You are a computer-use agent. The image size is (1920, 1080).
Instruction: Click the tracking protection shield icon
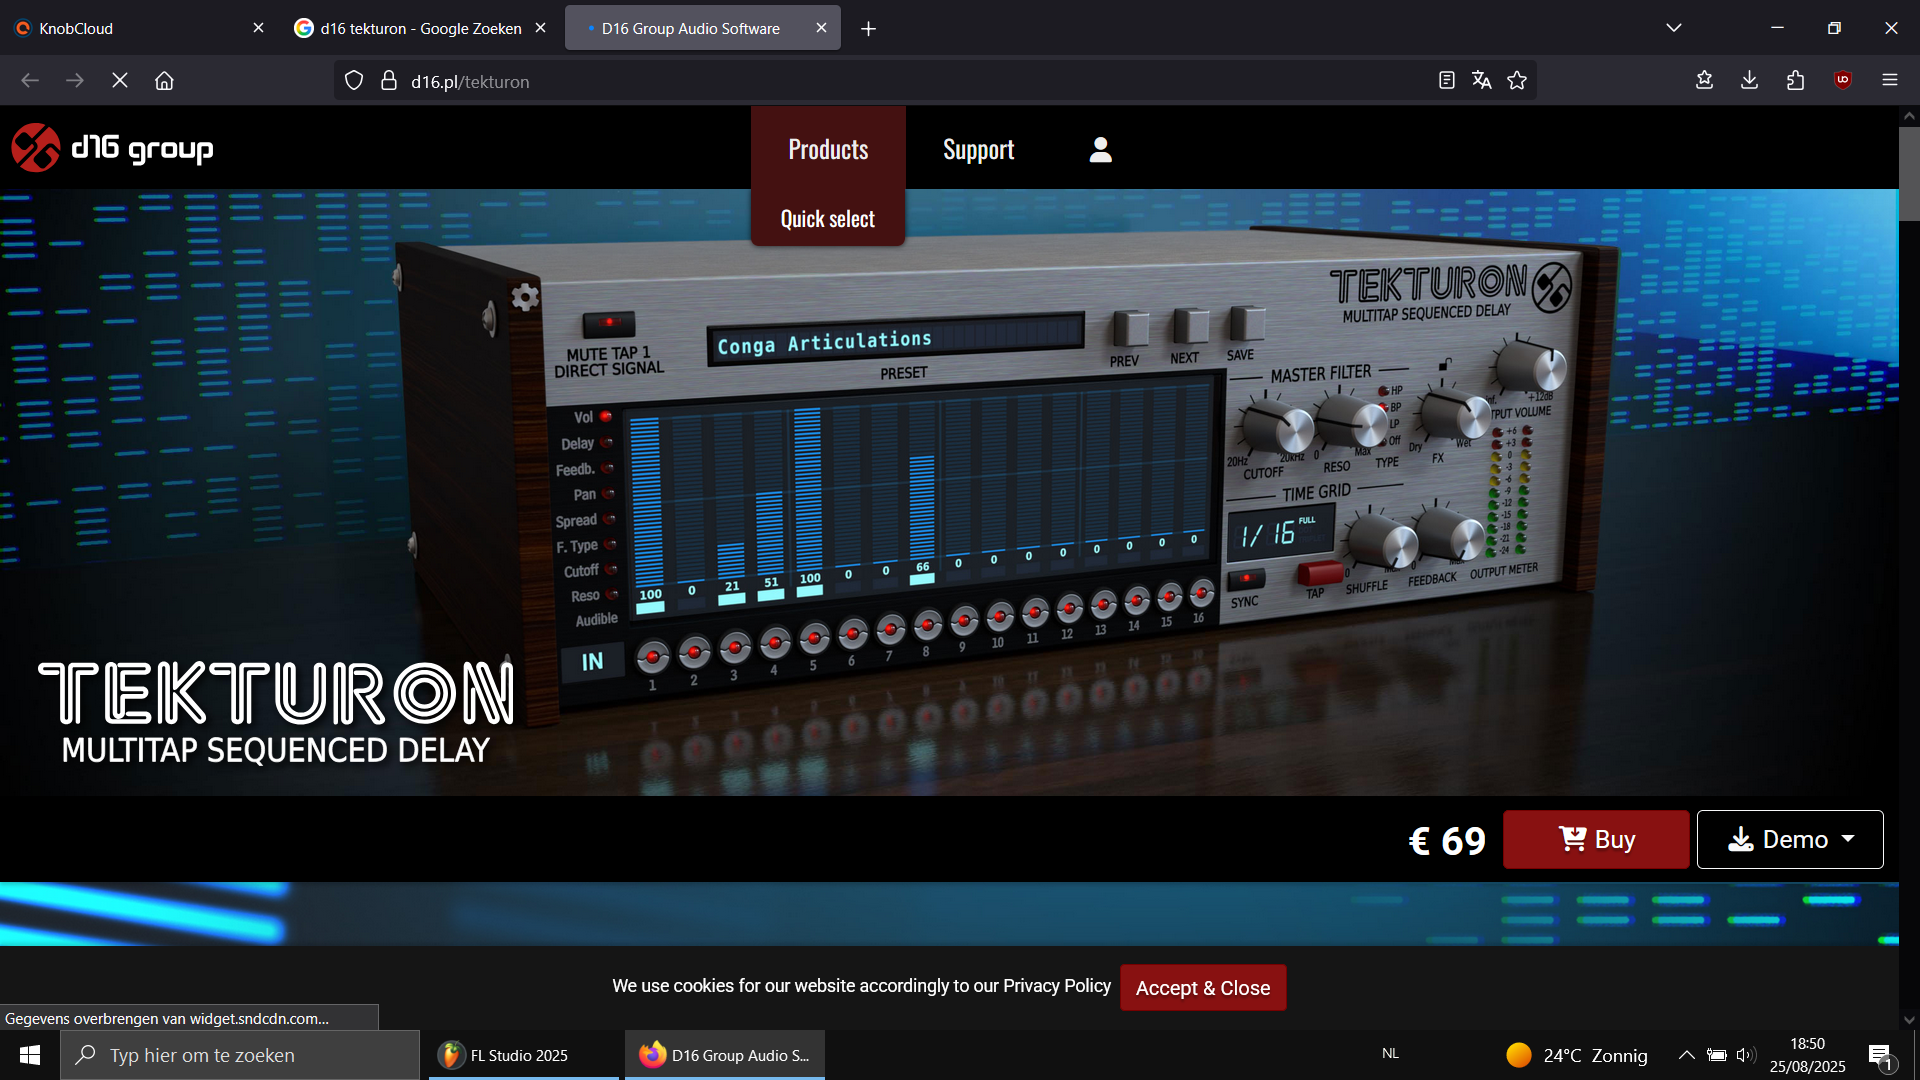pos(354,81)
